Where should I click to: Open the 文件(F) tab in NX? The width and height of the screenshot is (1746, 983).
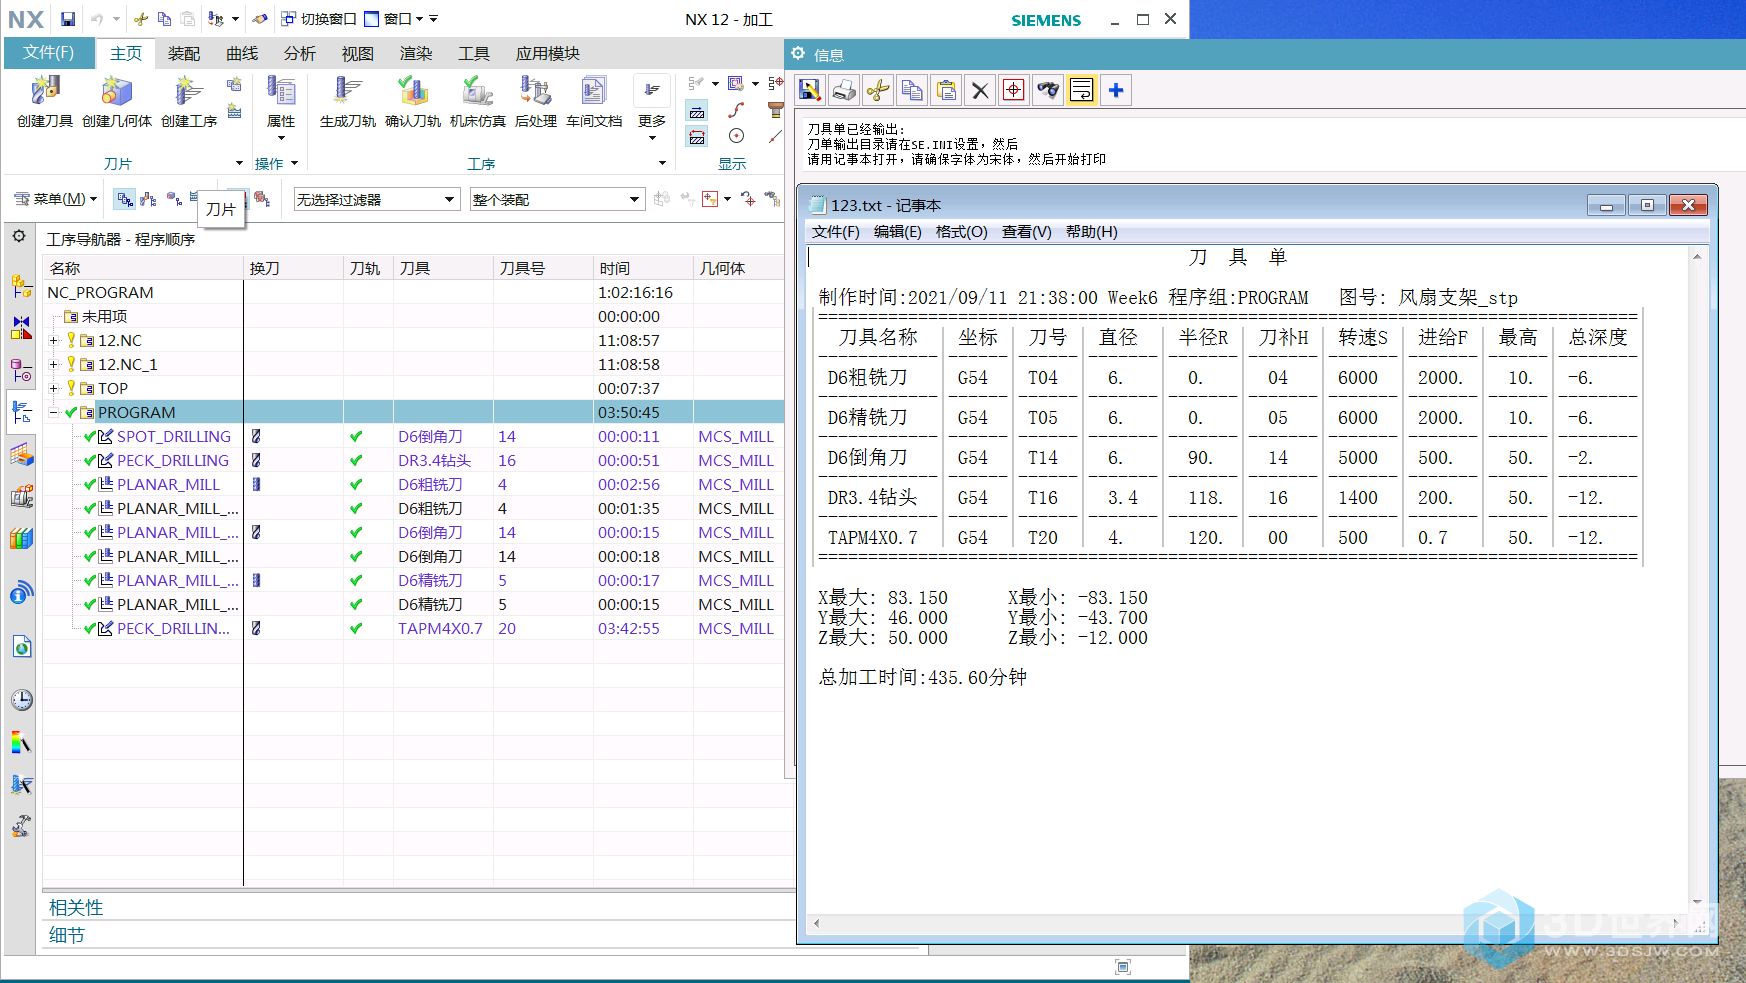point(49,53)
